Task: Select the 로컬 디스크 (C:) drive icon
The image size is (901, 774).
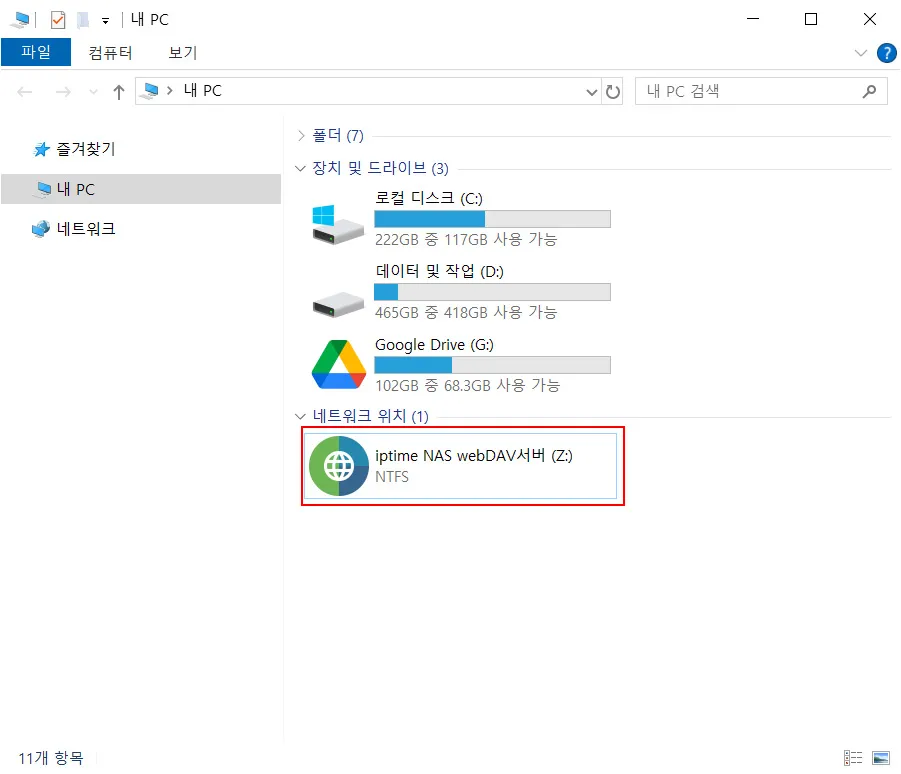Action: point(338,225)
